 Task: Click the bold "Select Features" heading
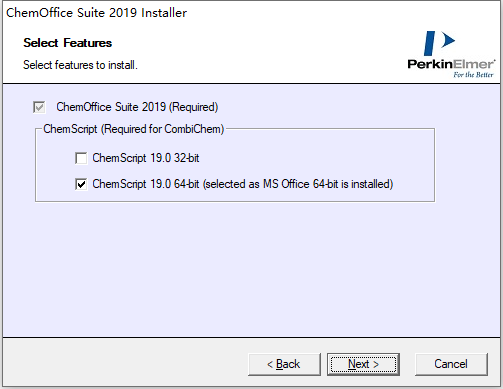pyautogui.click(x=67, y=43)
